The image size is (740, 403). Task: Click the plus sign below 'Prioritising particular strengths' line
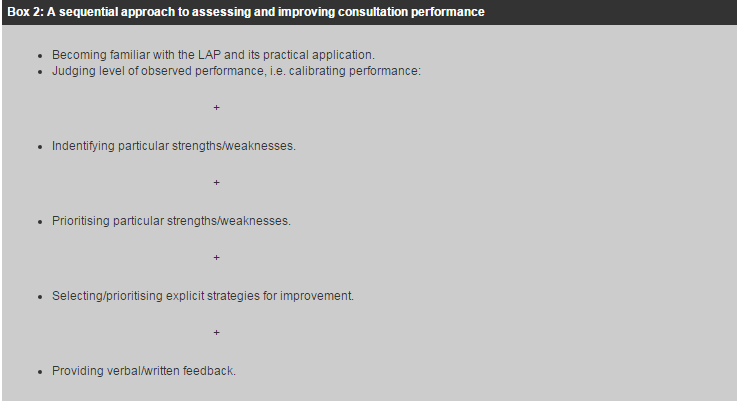[216, 258]
